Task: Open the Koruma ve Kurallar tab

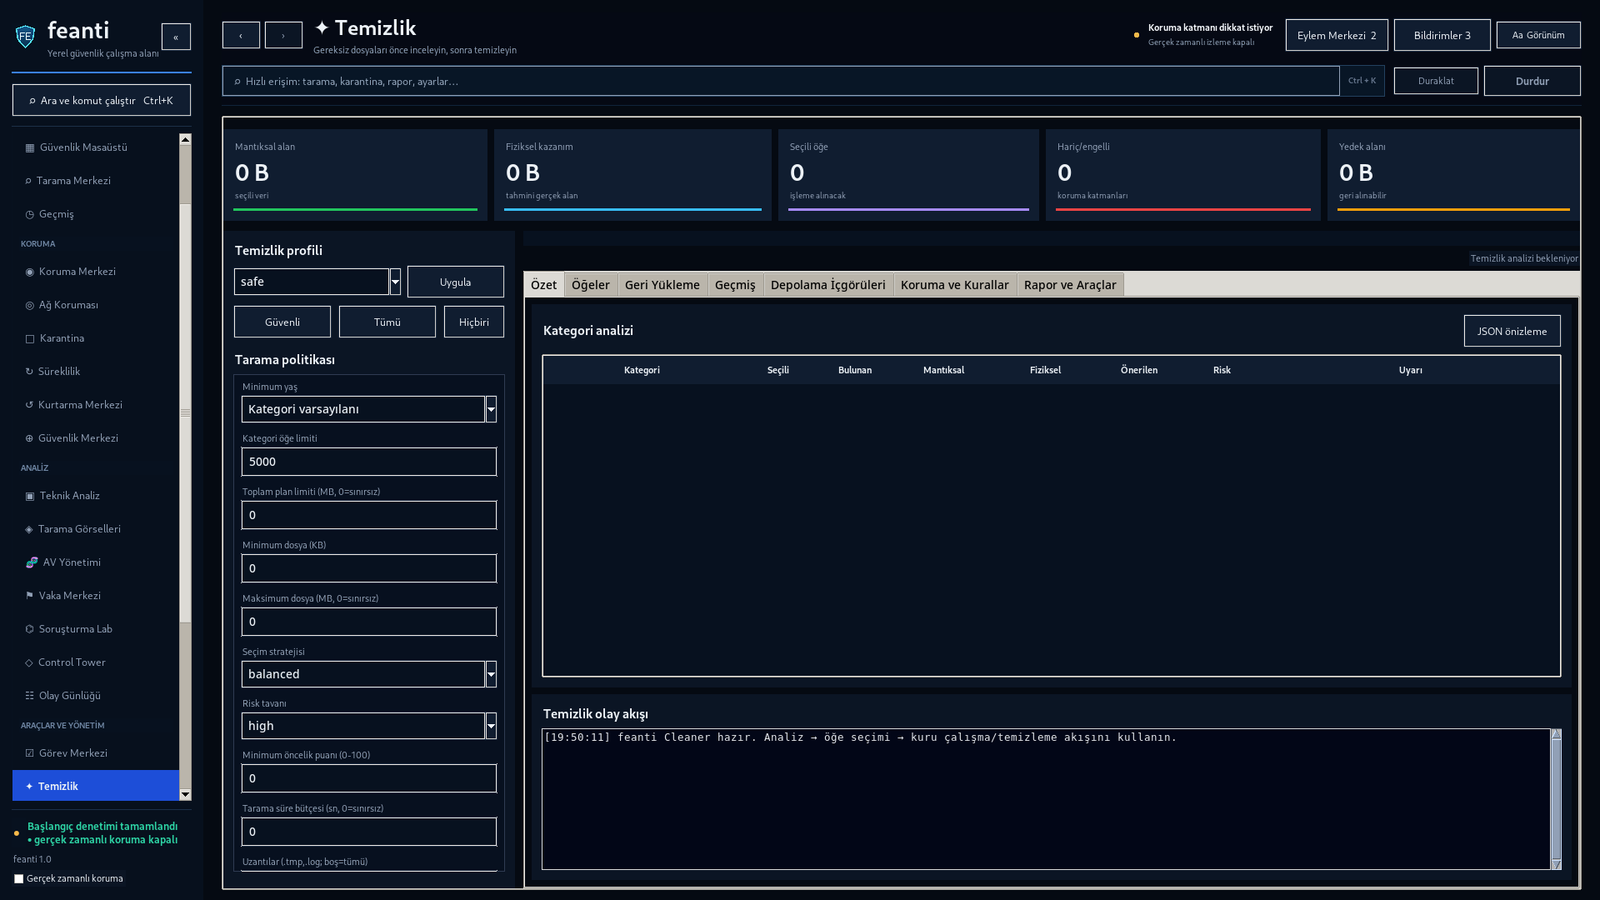Action: (x=955, y=285)
